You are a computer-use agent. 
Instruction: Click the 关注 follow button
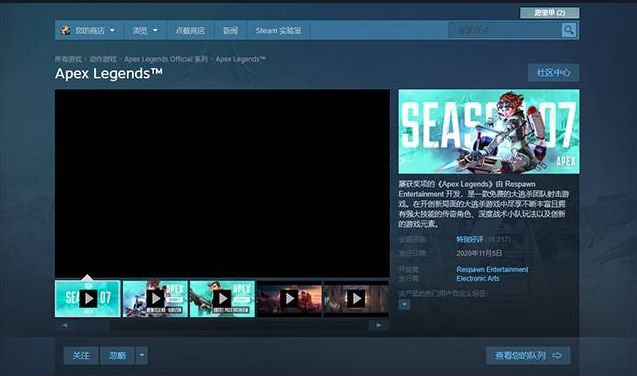(x=81, y=355)
